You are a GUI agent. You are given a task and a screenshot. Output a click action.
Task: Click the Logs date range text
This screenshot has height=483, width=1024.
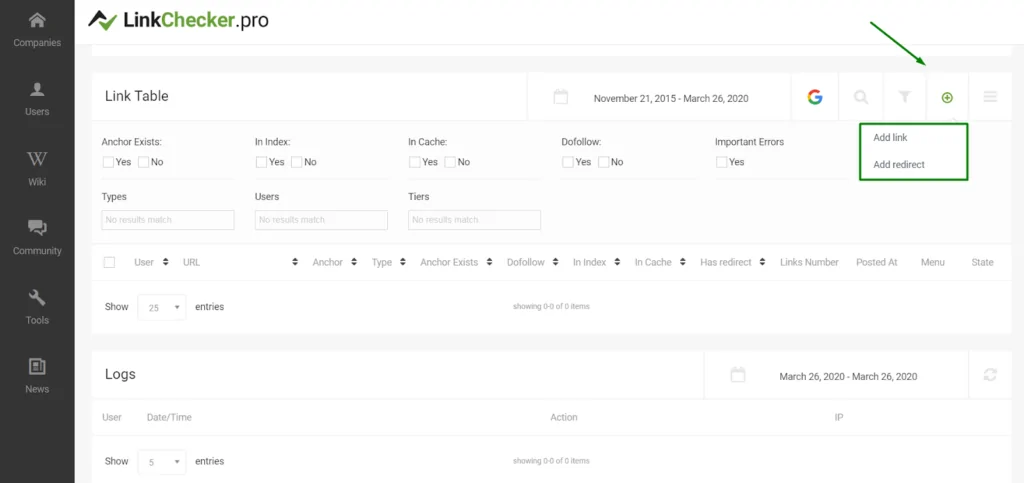click(848, 377)
